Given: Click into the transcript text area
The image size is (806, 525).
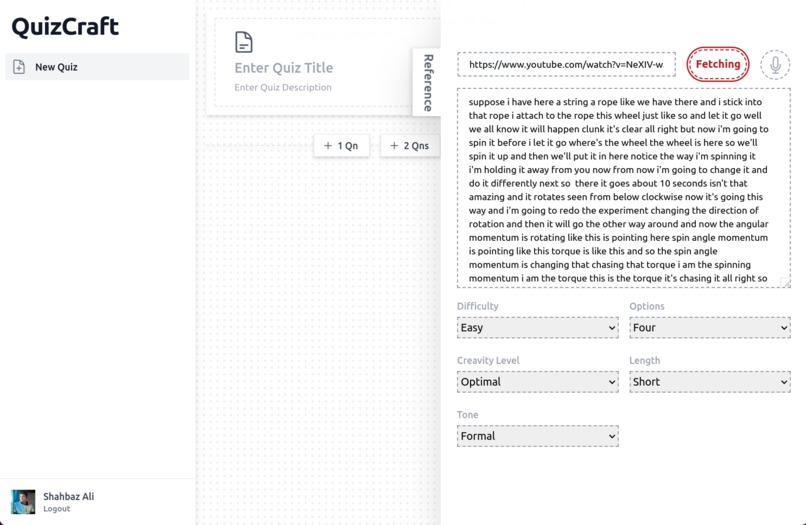Looking at the screenshot, I should click(x=624, y=188).
